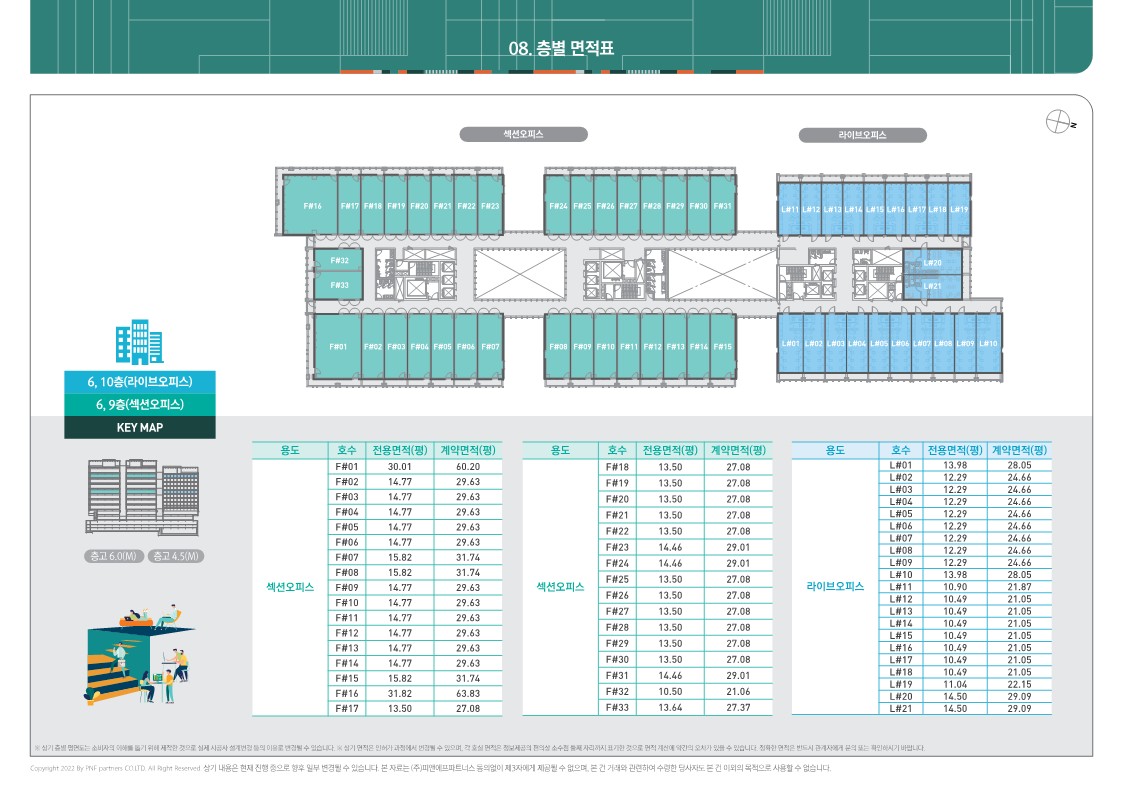Screen dimensions: 1123x794
Task: Click the KEY MAP label
Action: [140, 427]
